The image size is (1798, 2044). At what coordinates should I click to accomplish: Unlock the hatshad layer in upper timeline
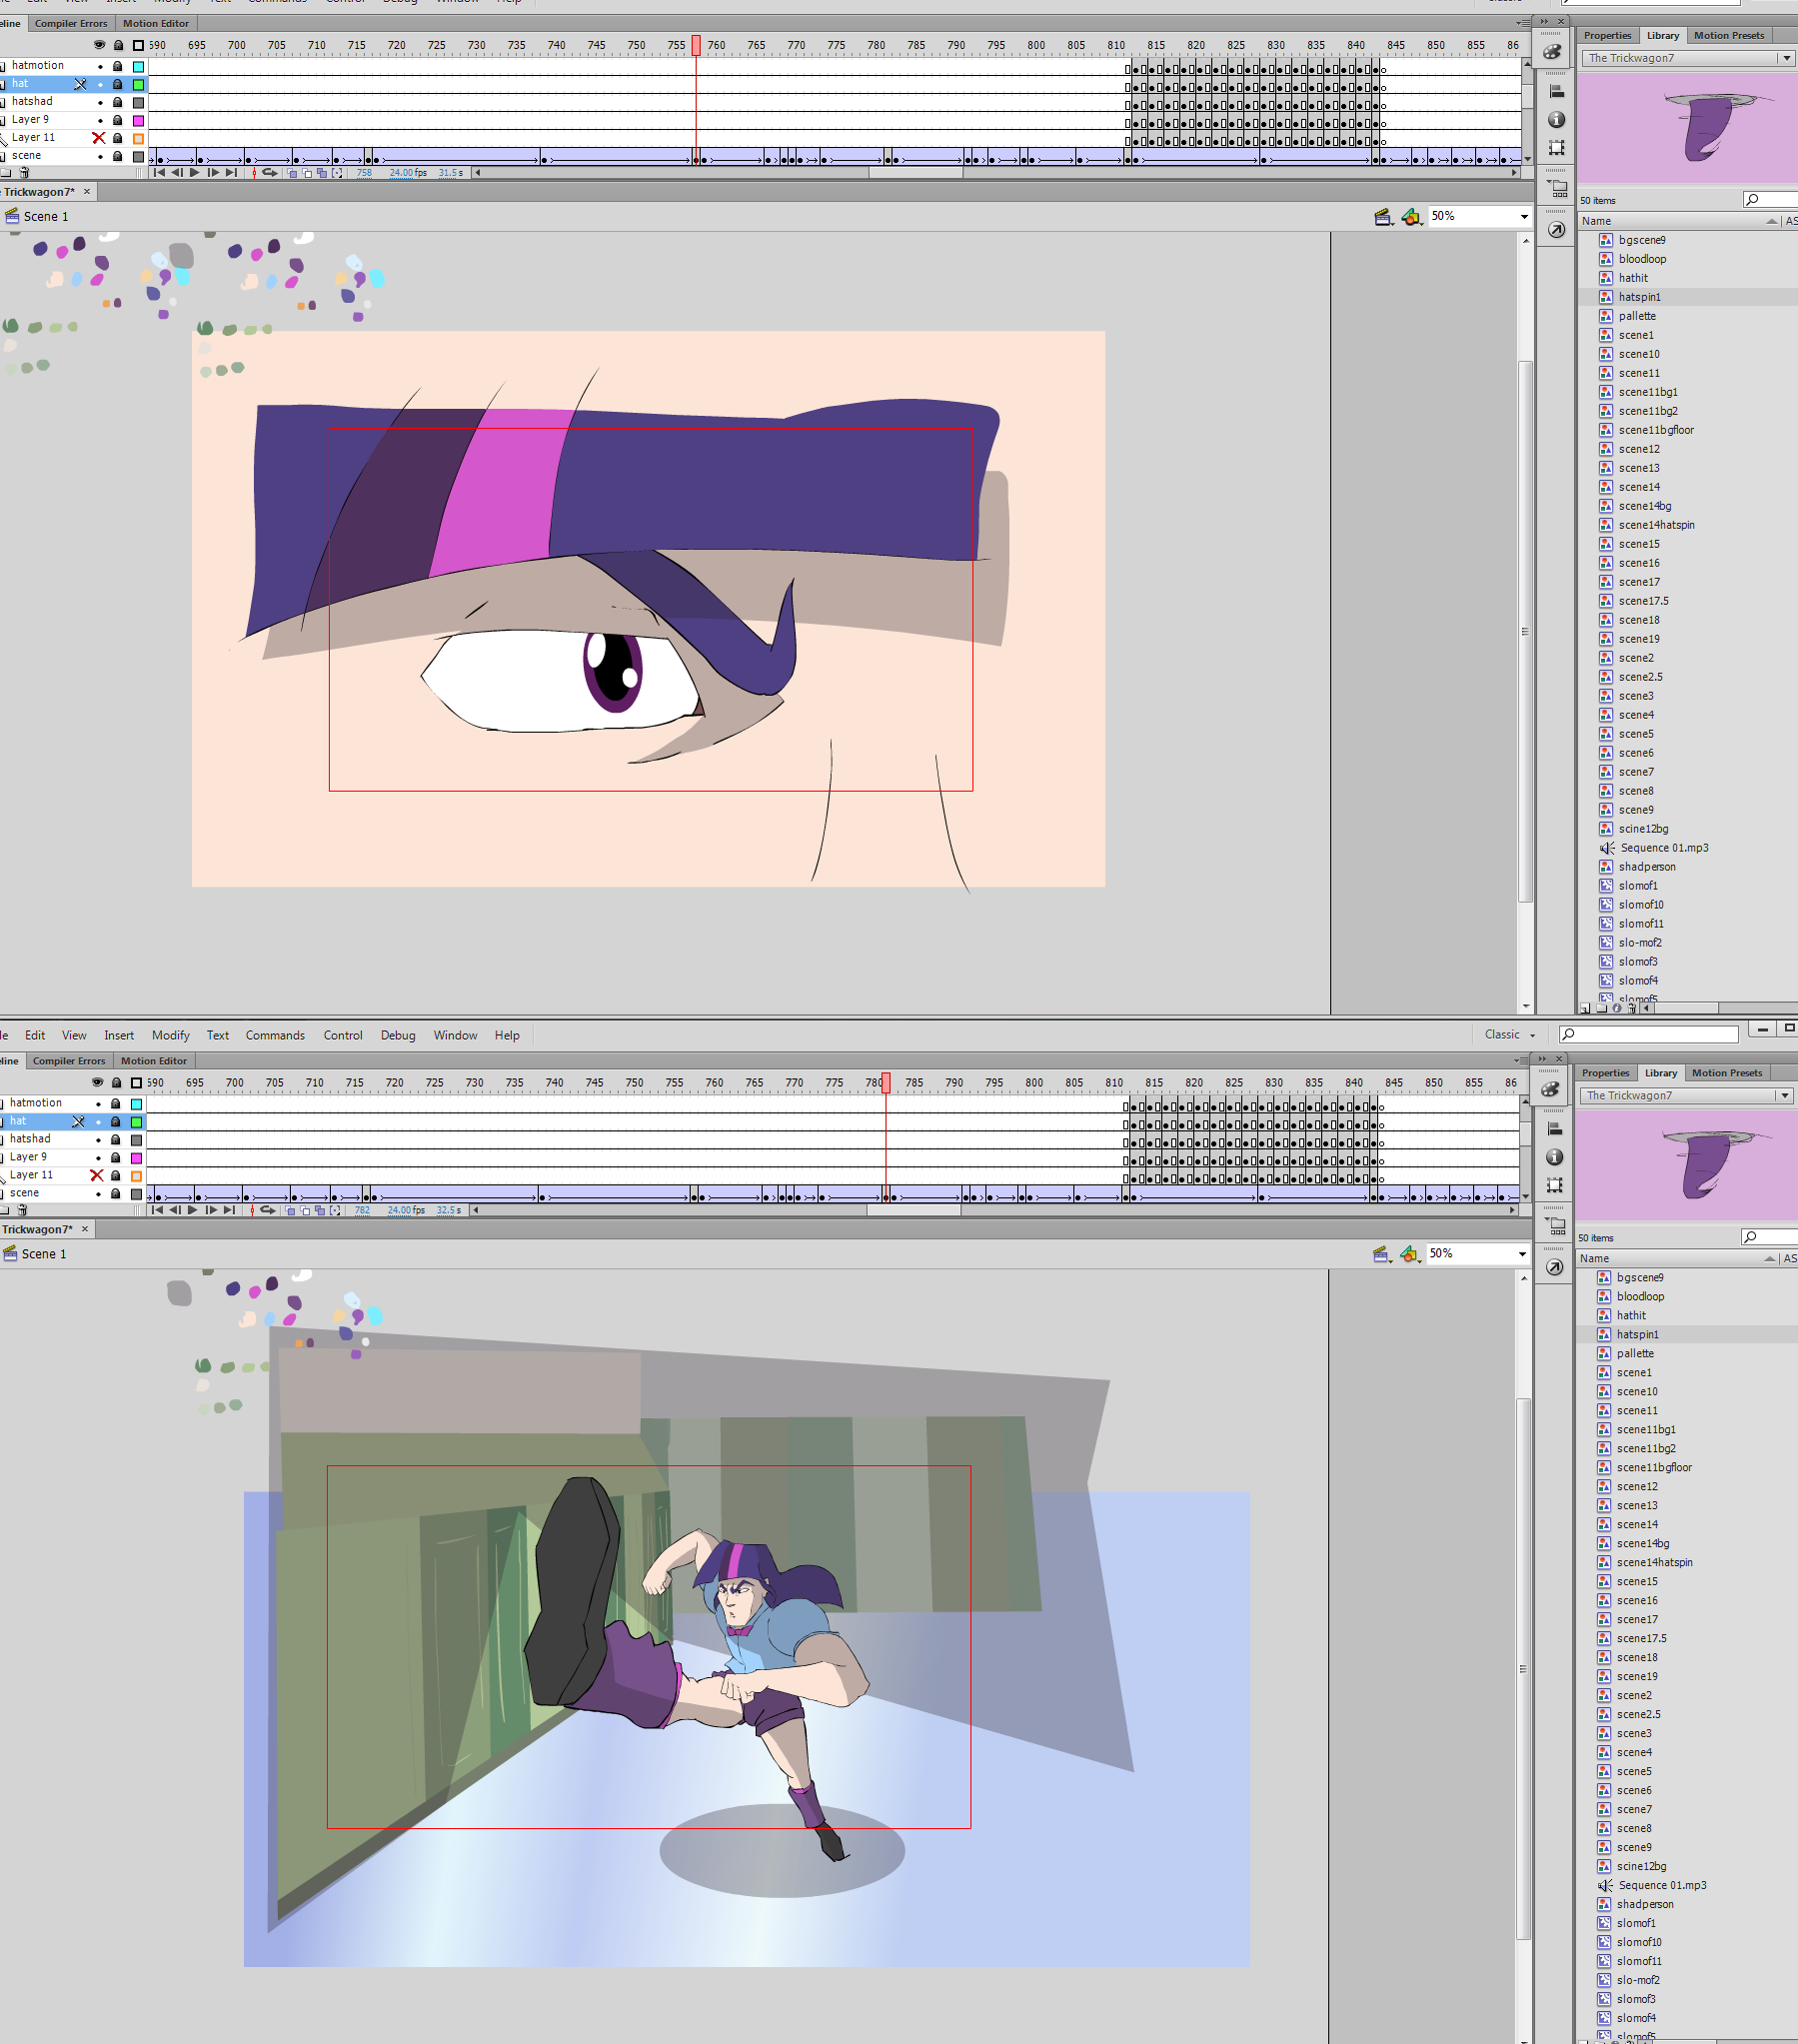point(118,102)
